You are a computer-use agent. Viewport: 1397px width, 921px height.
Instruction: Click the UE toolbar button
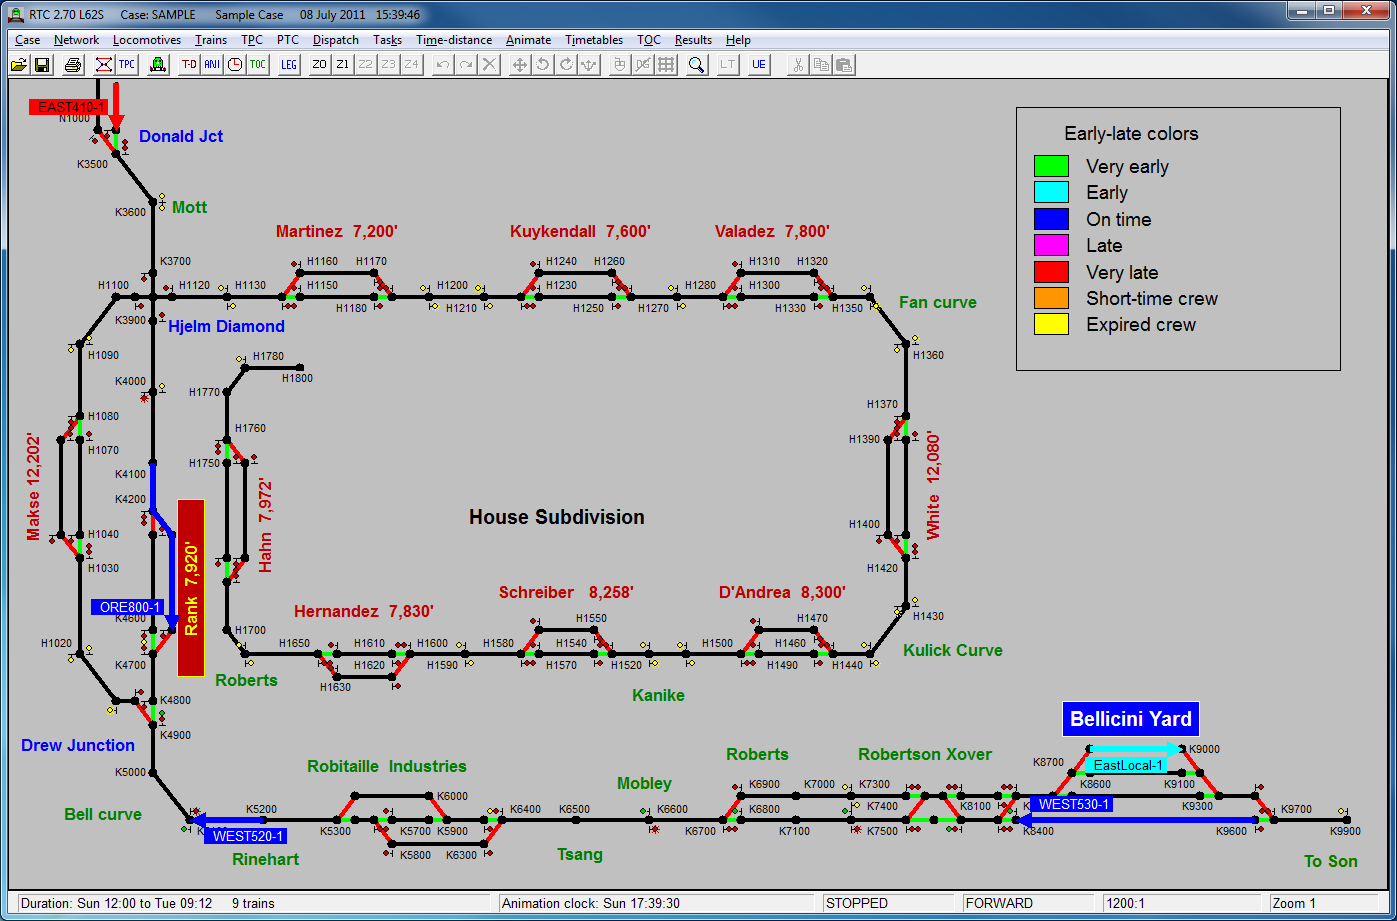coord(759,65)
